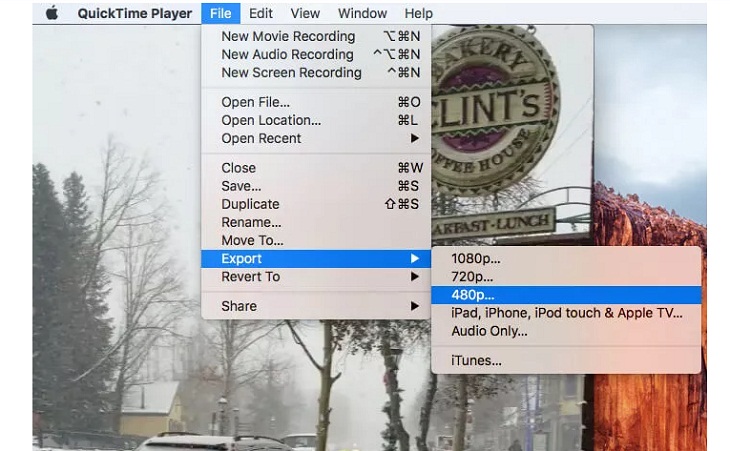This screenshot has width=730, height=451.
Task: Open the Apple menu
Action: pyautogui.click(x=52, y=13)
